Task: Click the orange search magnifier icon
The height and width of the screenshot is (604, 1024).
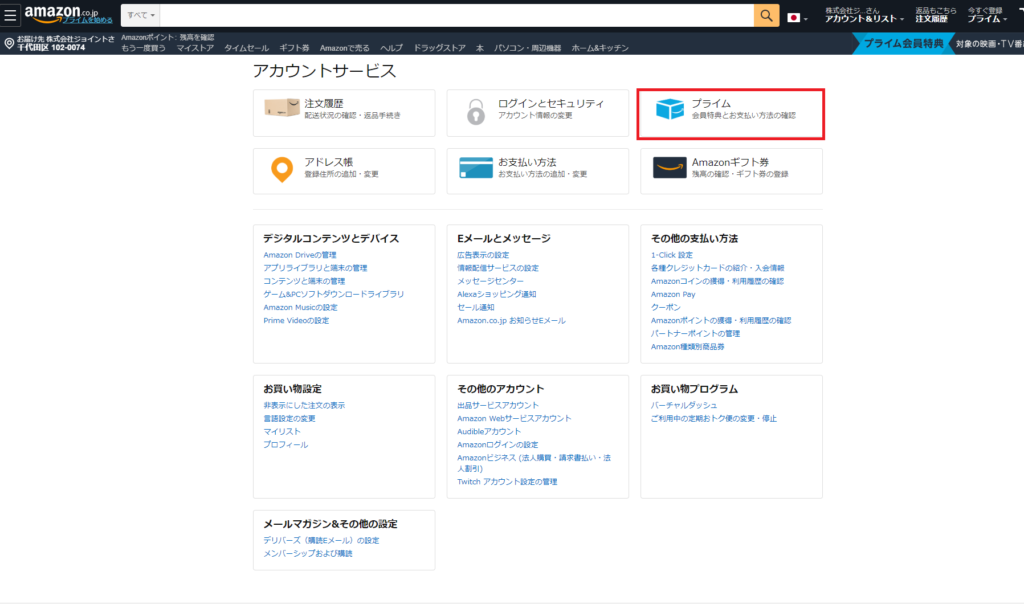Action: pyautogui.click(x=766, y=15)
